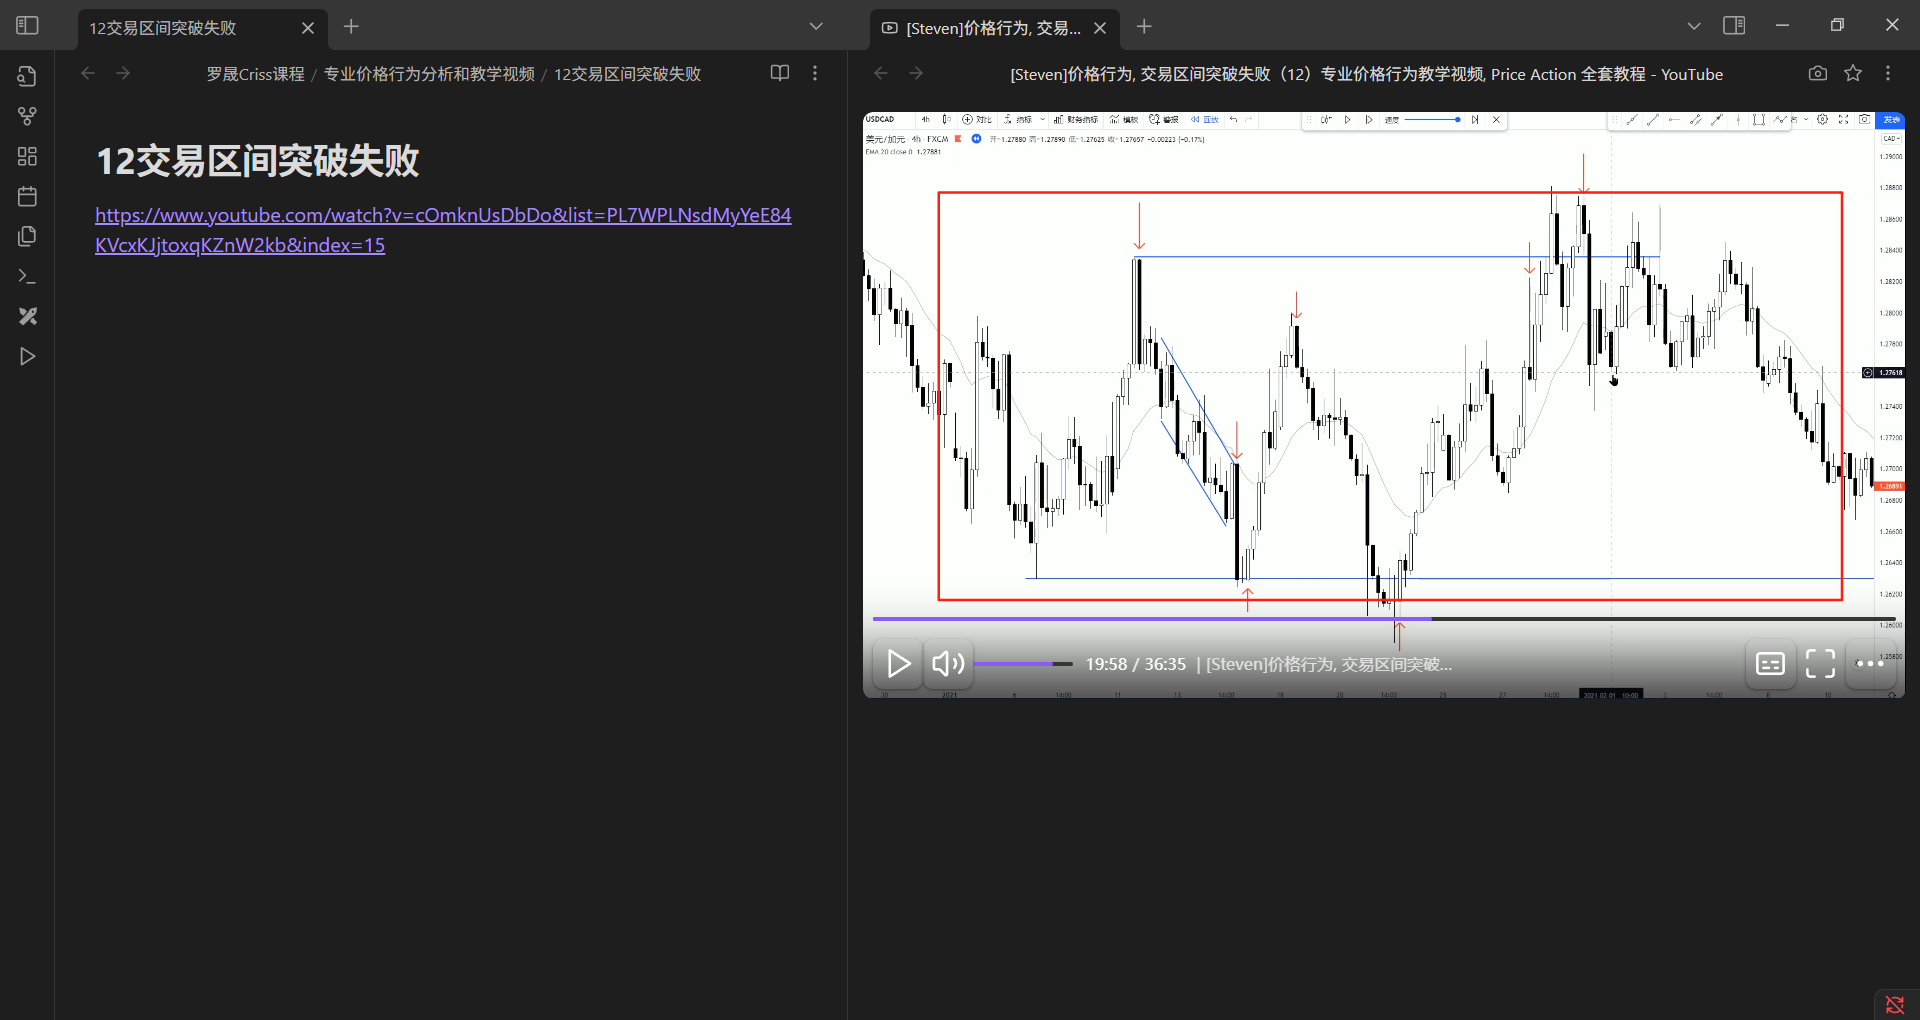Viewport: 1920px width, 1020px height.
Task: Click the crossed tools ribbon icon
Action: click(x=27, y=316)
